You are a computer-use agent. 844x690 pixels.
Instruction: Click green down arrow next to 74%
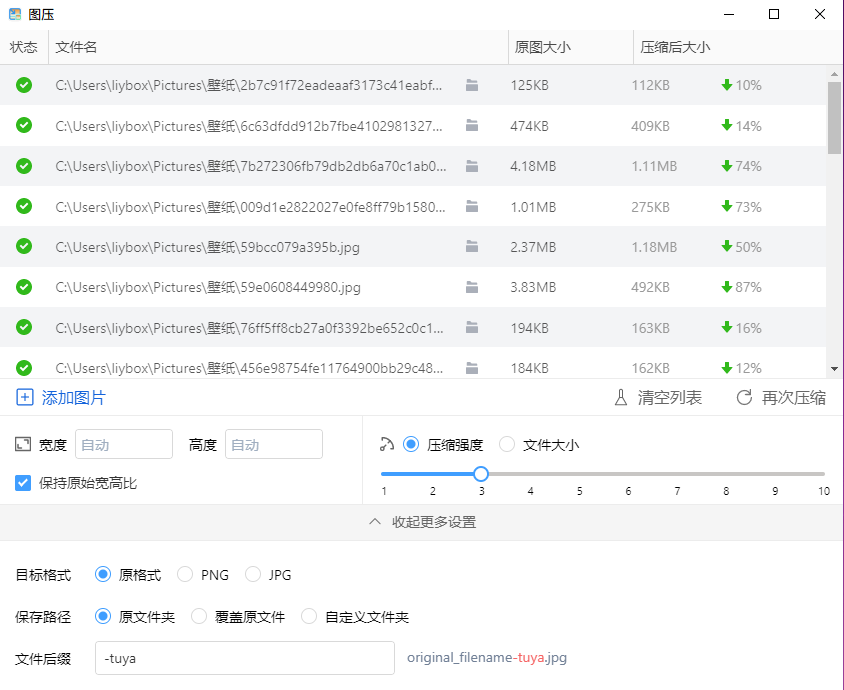click(x=727, y=166)
